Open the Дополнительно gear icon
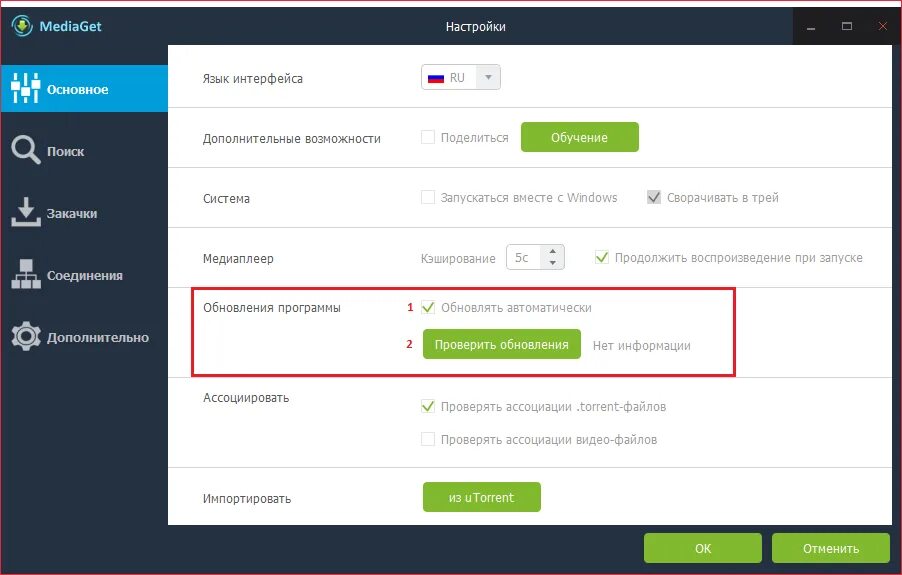 tap(25, 336)
